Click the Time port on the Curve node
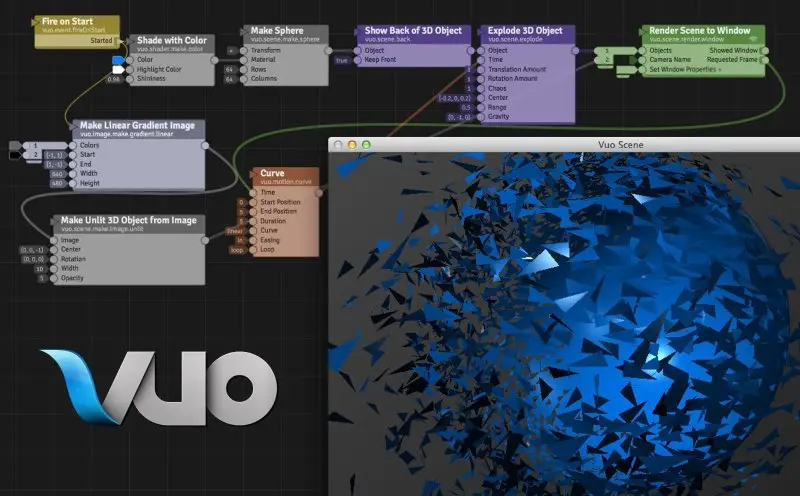Viewport: 800px width, 496px height. 253,192
